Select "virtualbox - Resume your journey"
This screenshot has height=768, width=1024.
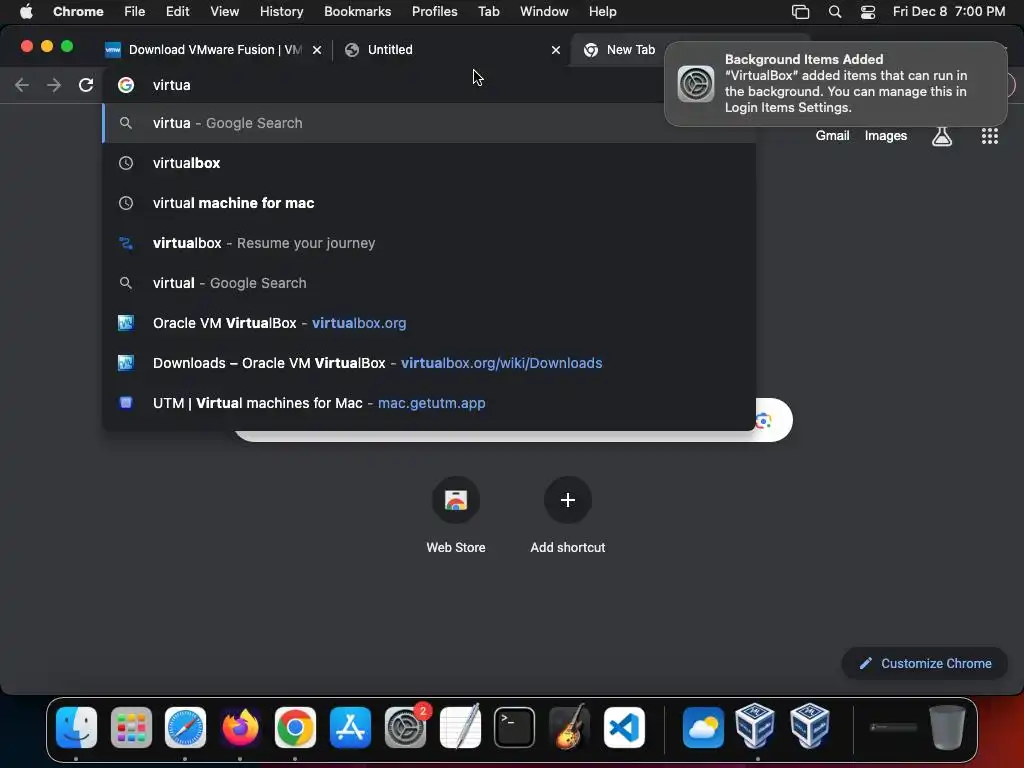click(x=429, y=243)
